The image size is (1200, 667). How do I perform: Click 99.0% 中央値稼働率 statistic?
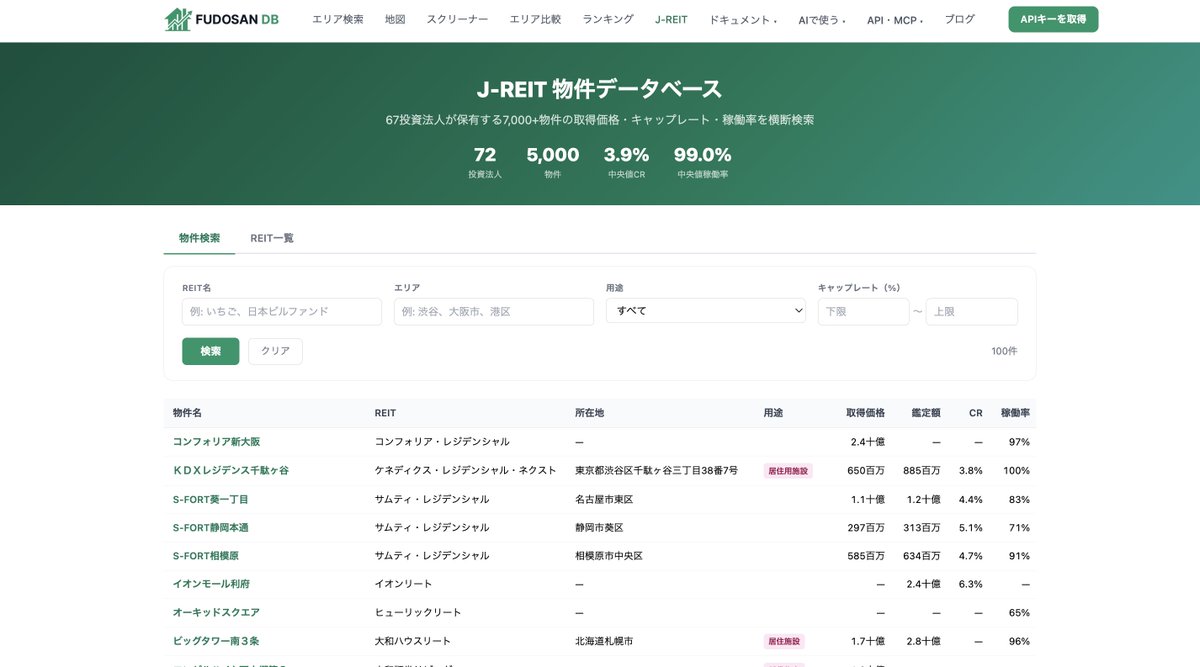pyautogui.click(x=702, y=161)
